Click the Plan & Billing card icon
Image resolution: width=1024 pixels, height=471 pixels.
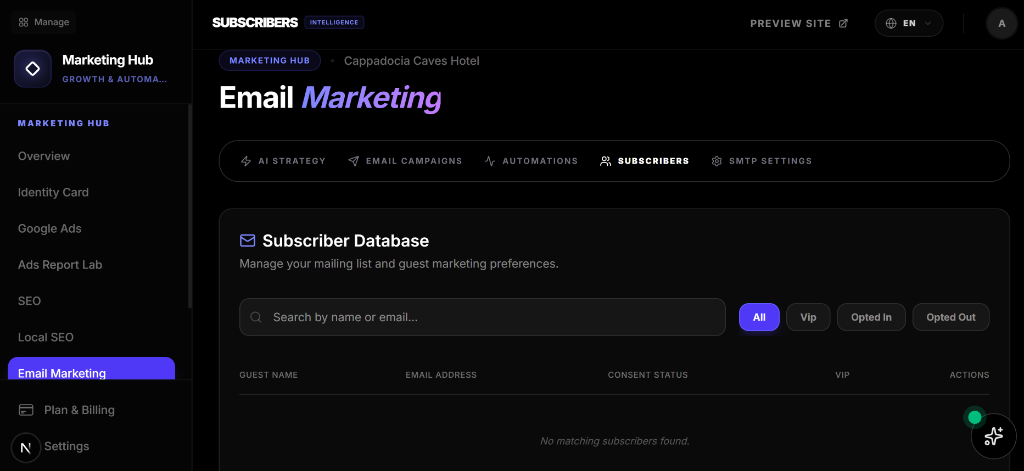[27, 410]
